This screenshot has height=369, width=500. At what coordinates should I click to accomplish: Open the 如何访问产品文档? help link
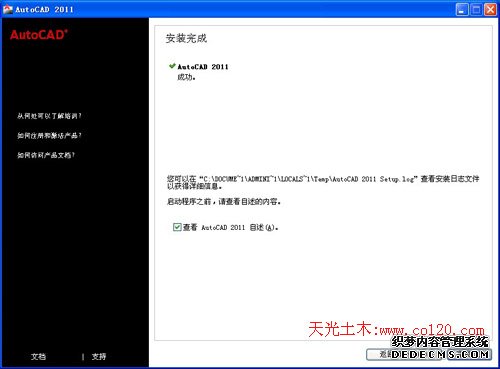pos(46,155)
